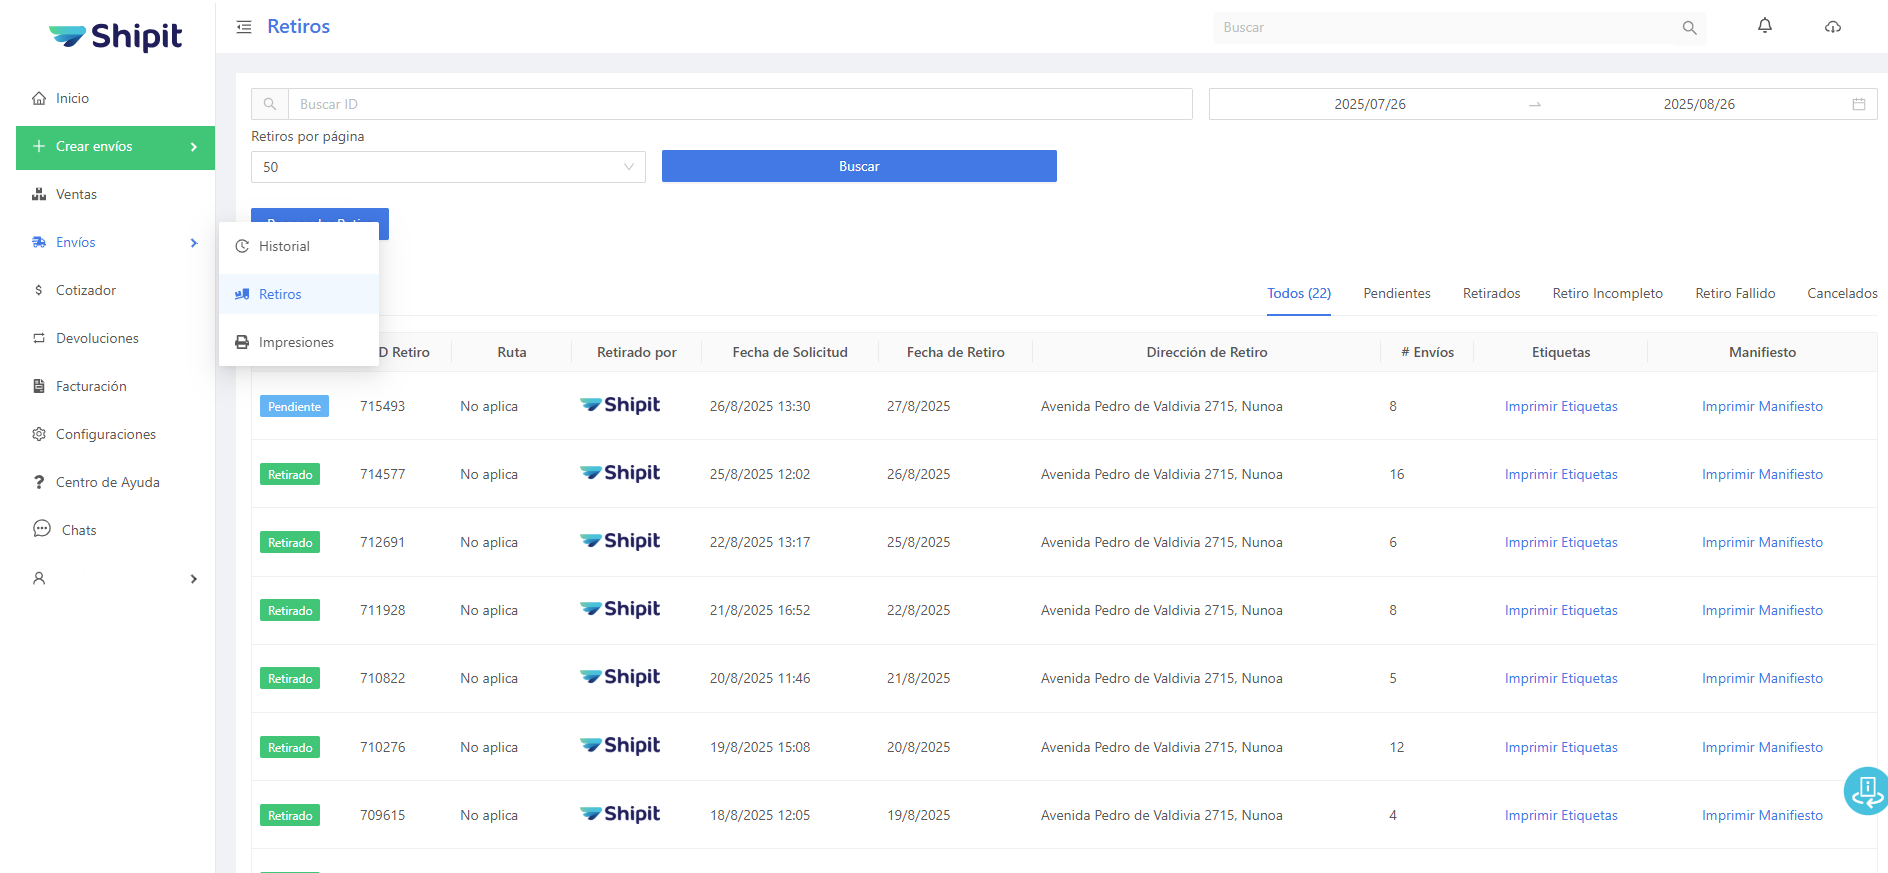
Task: Click the envíos count 16 cell
Action: 1397,474
